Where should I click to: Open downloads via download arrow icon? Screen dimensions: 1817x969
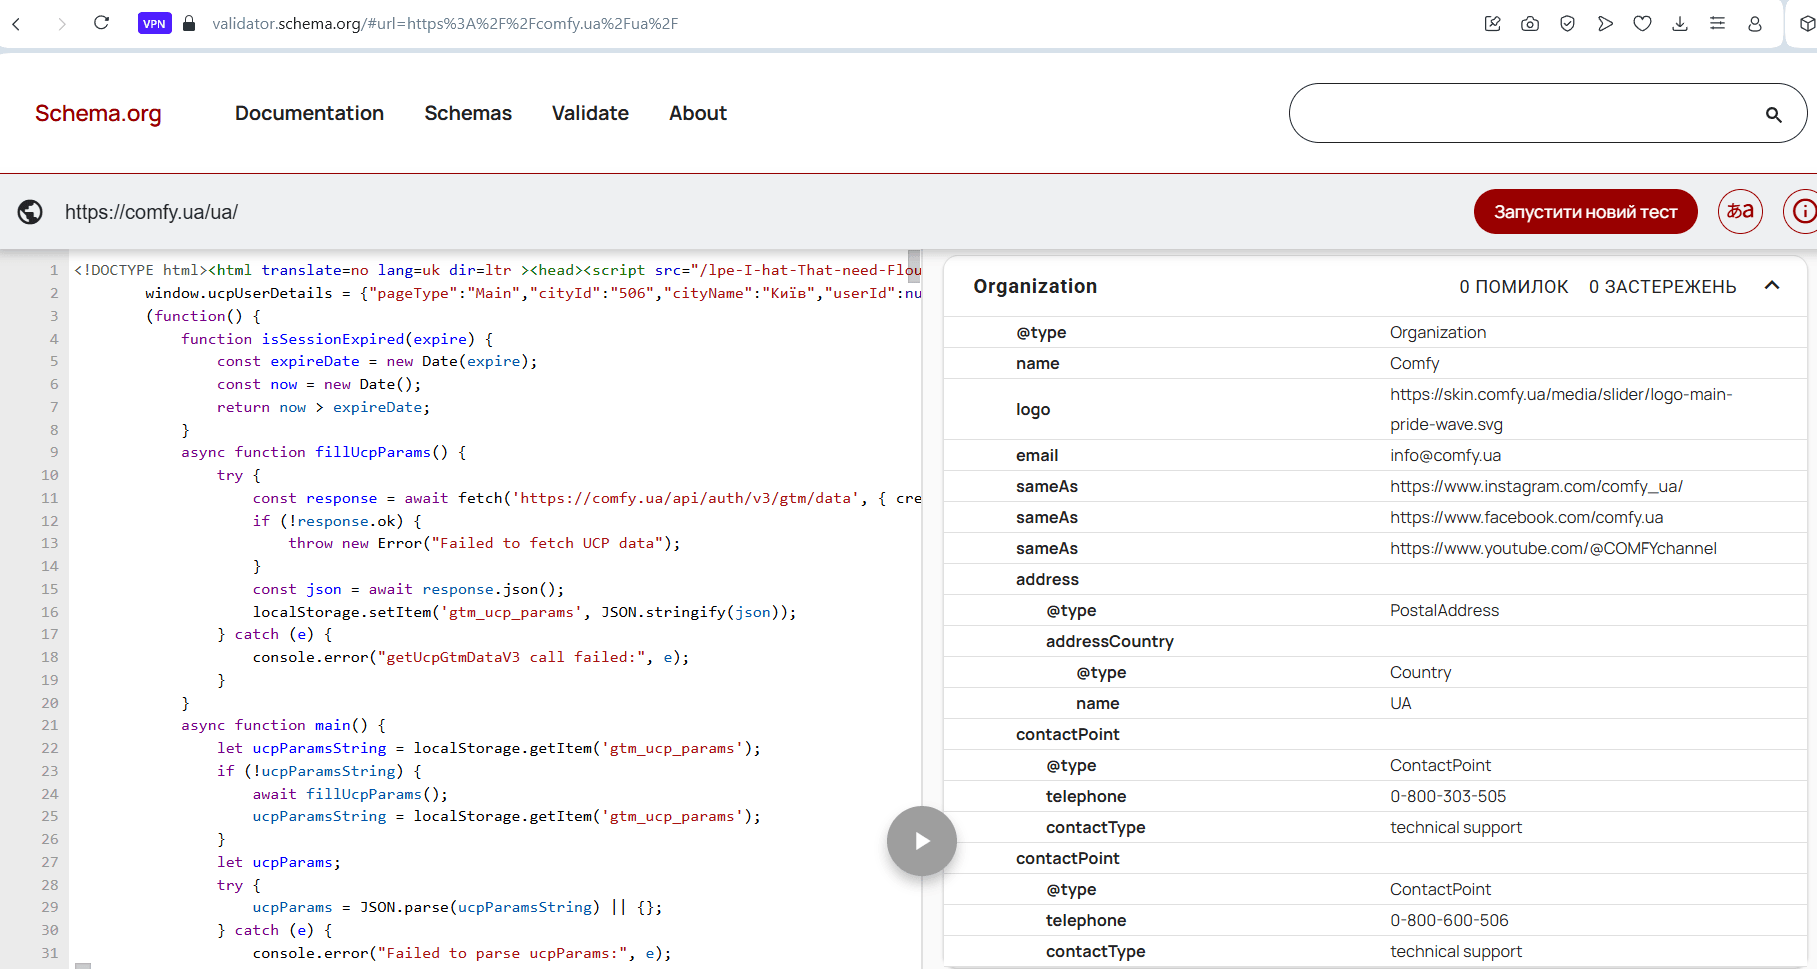pyautogui.click(x=1680, y=23)
